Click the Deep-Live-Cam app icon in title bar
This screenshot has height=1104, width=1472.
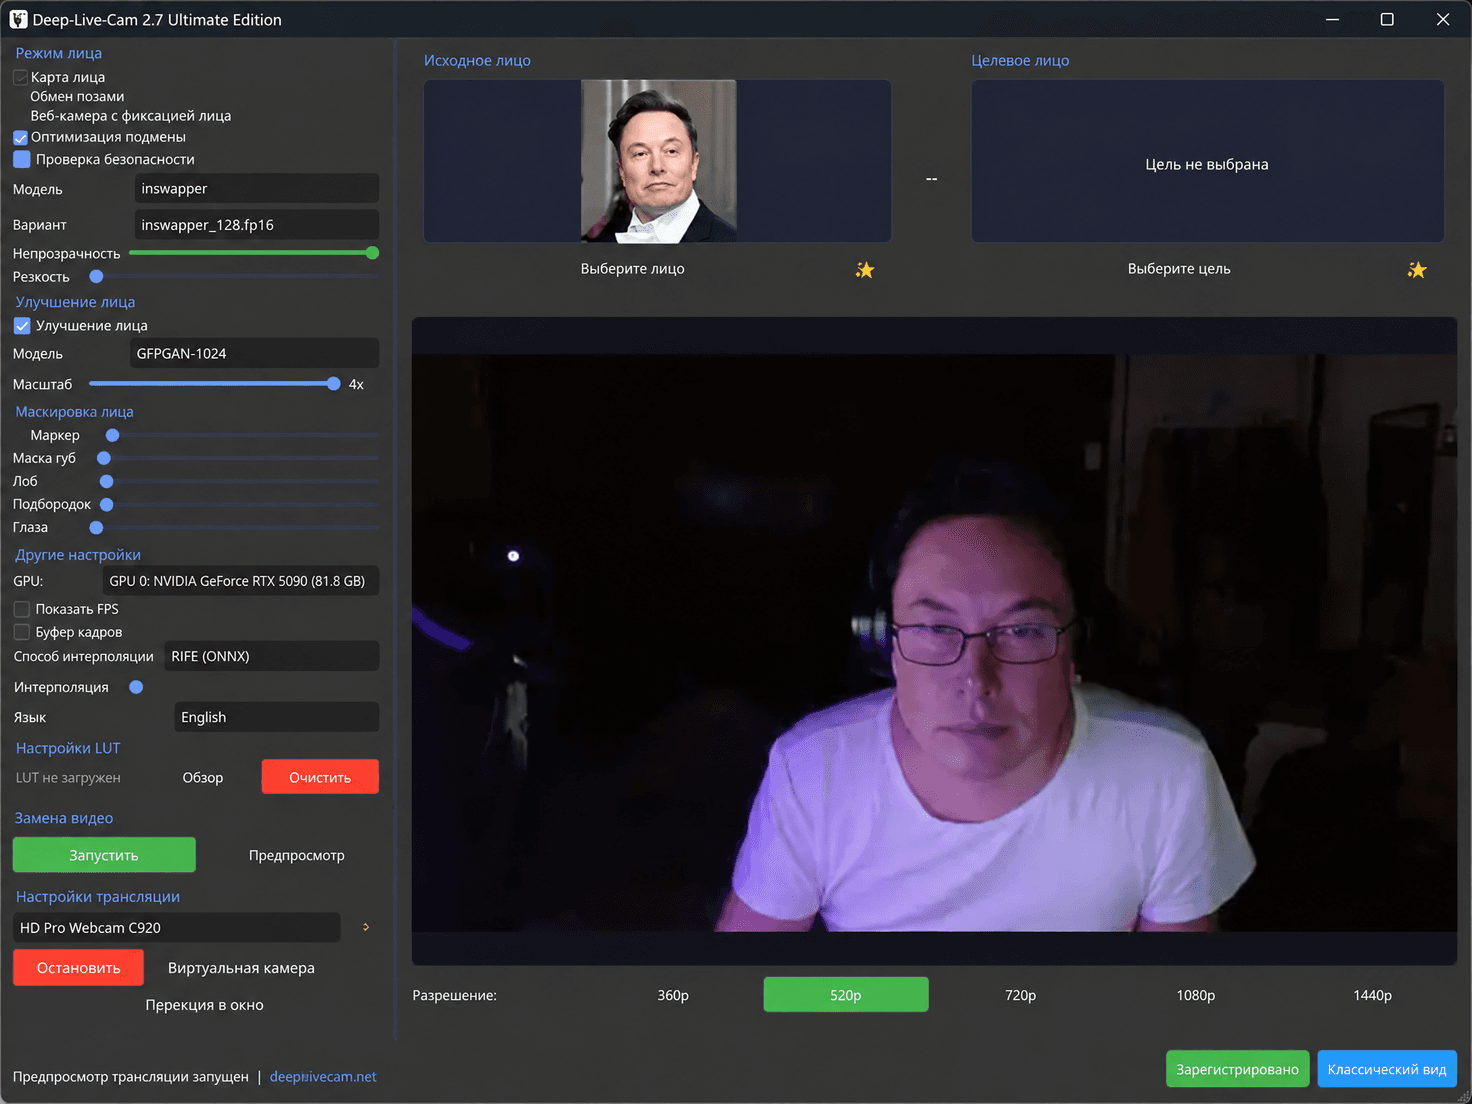click(18, 19)
